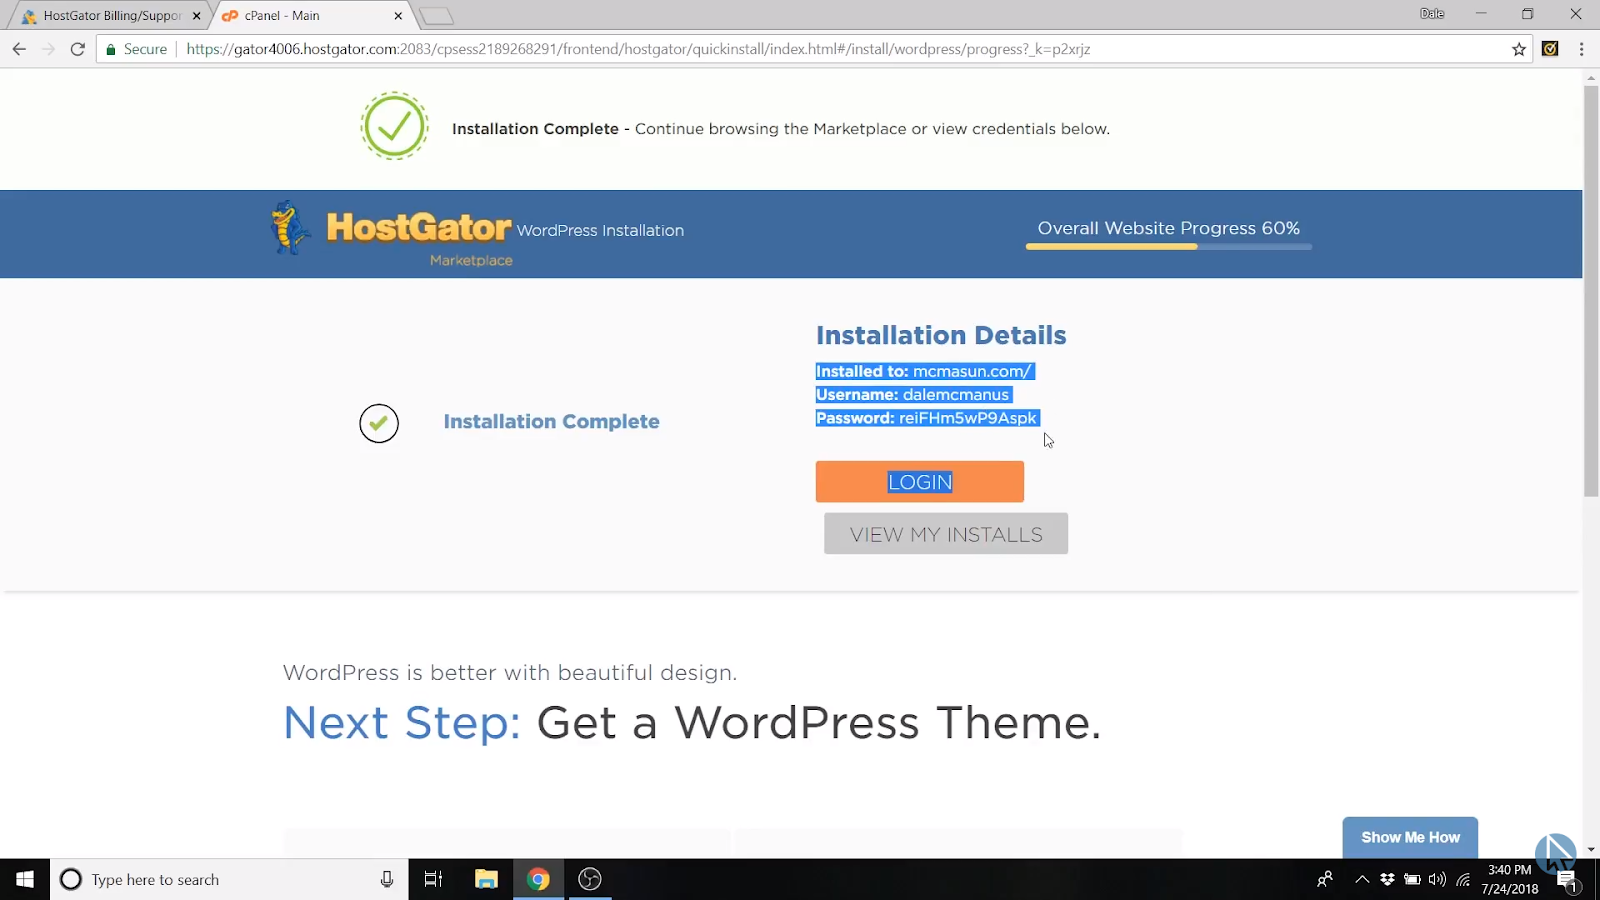Image resolution: width=1600 pixels, height=900 pixels.
Task: Show hidden system tray icons
Action: tap(1362, 879)
